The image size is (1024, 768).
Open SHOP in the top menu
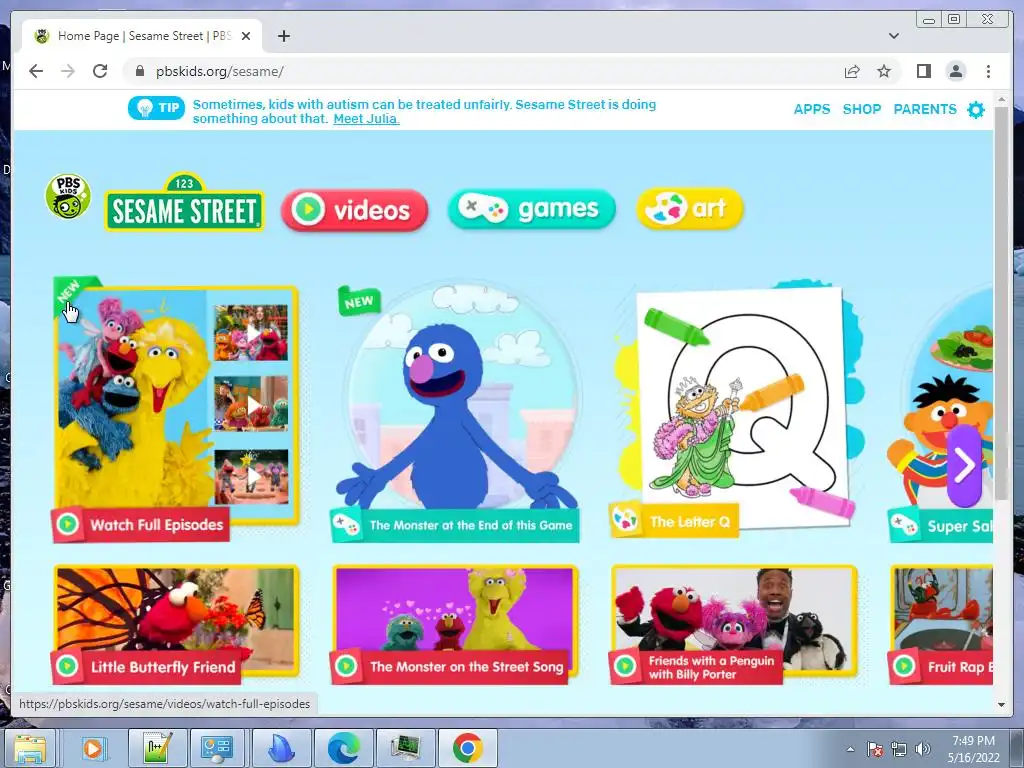862,109
